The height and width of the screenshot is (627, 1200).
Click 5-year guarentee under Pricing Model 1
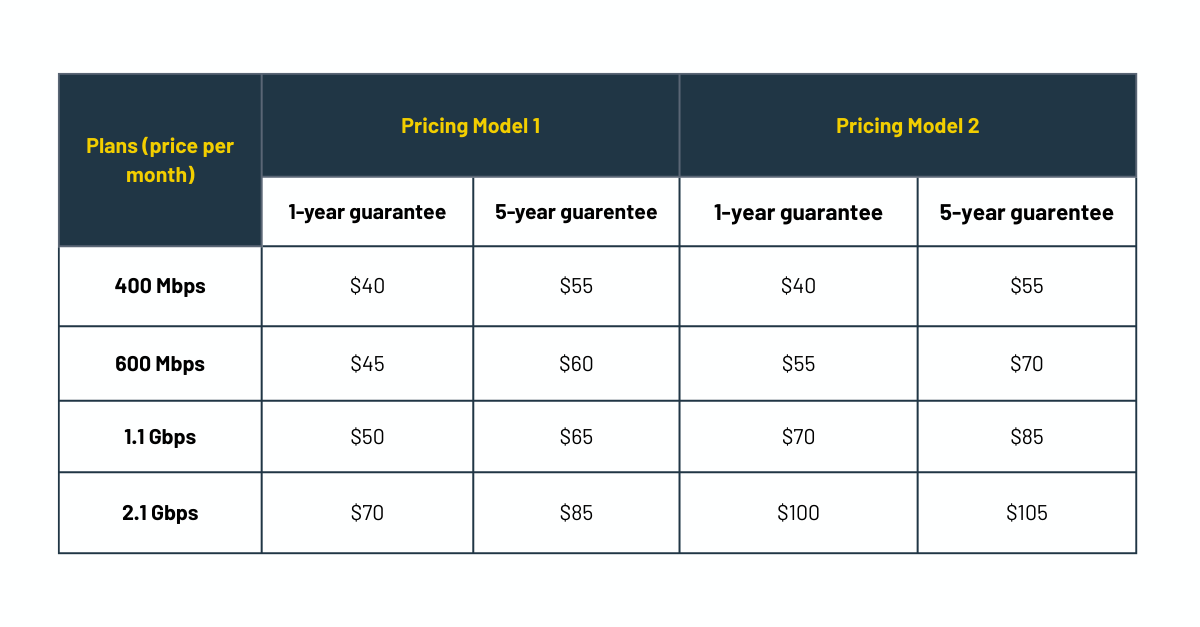pyautogui.click(x=576, y=212)
